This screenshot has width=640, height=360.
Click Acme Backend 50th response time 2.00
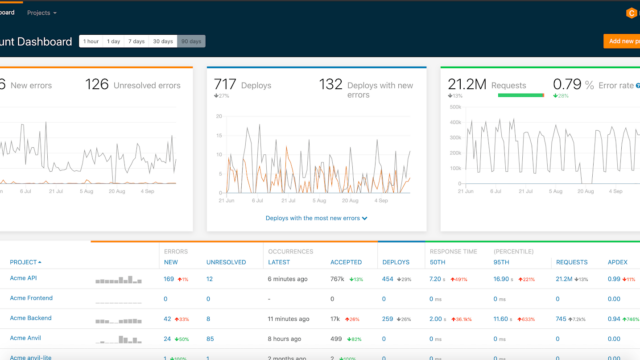click(436, 319)
